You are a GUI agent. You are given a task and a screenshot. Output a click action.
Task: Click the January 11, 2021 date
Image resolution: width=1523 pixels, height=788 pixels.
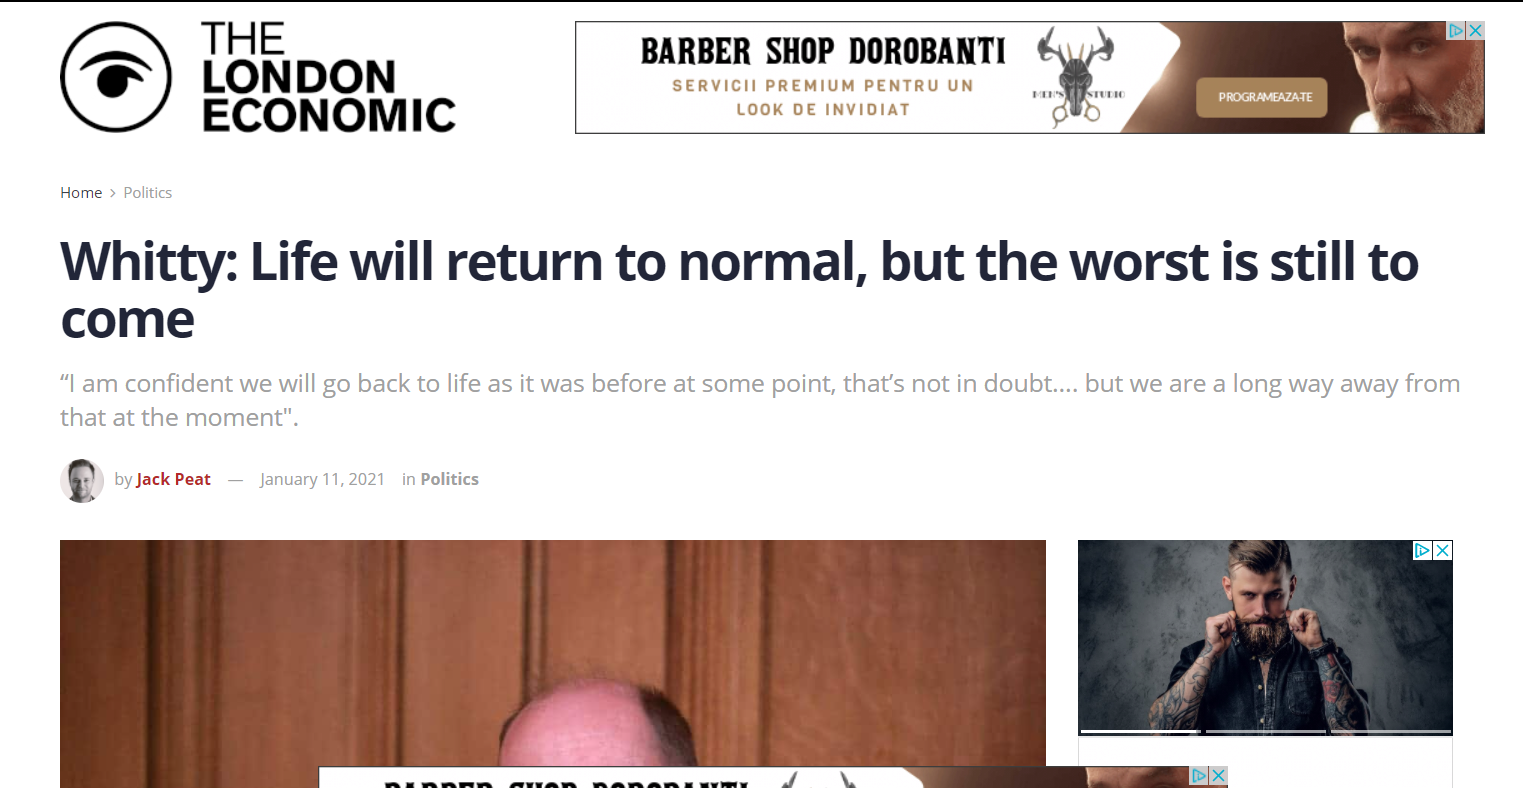pos(322,479)
